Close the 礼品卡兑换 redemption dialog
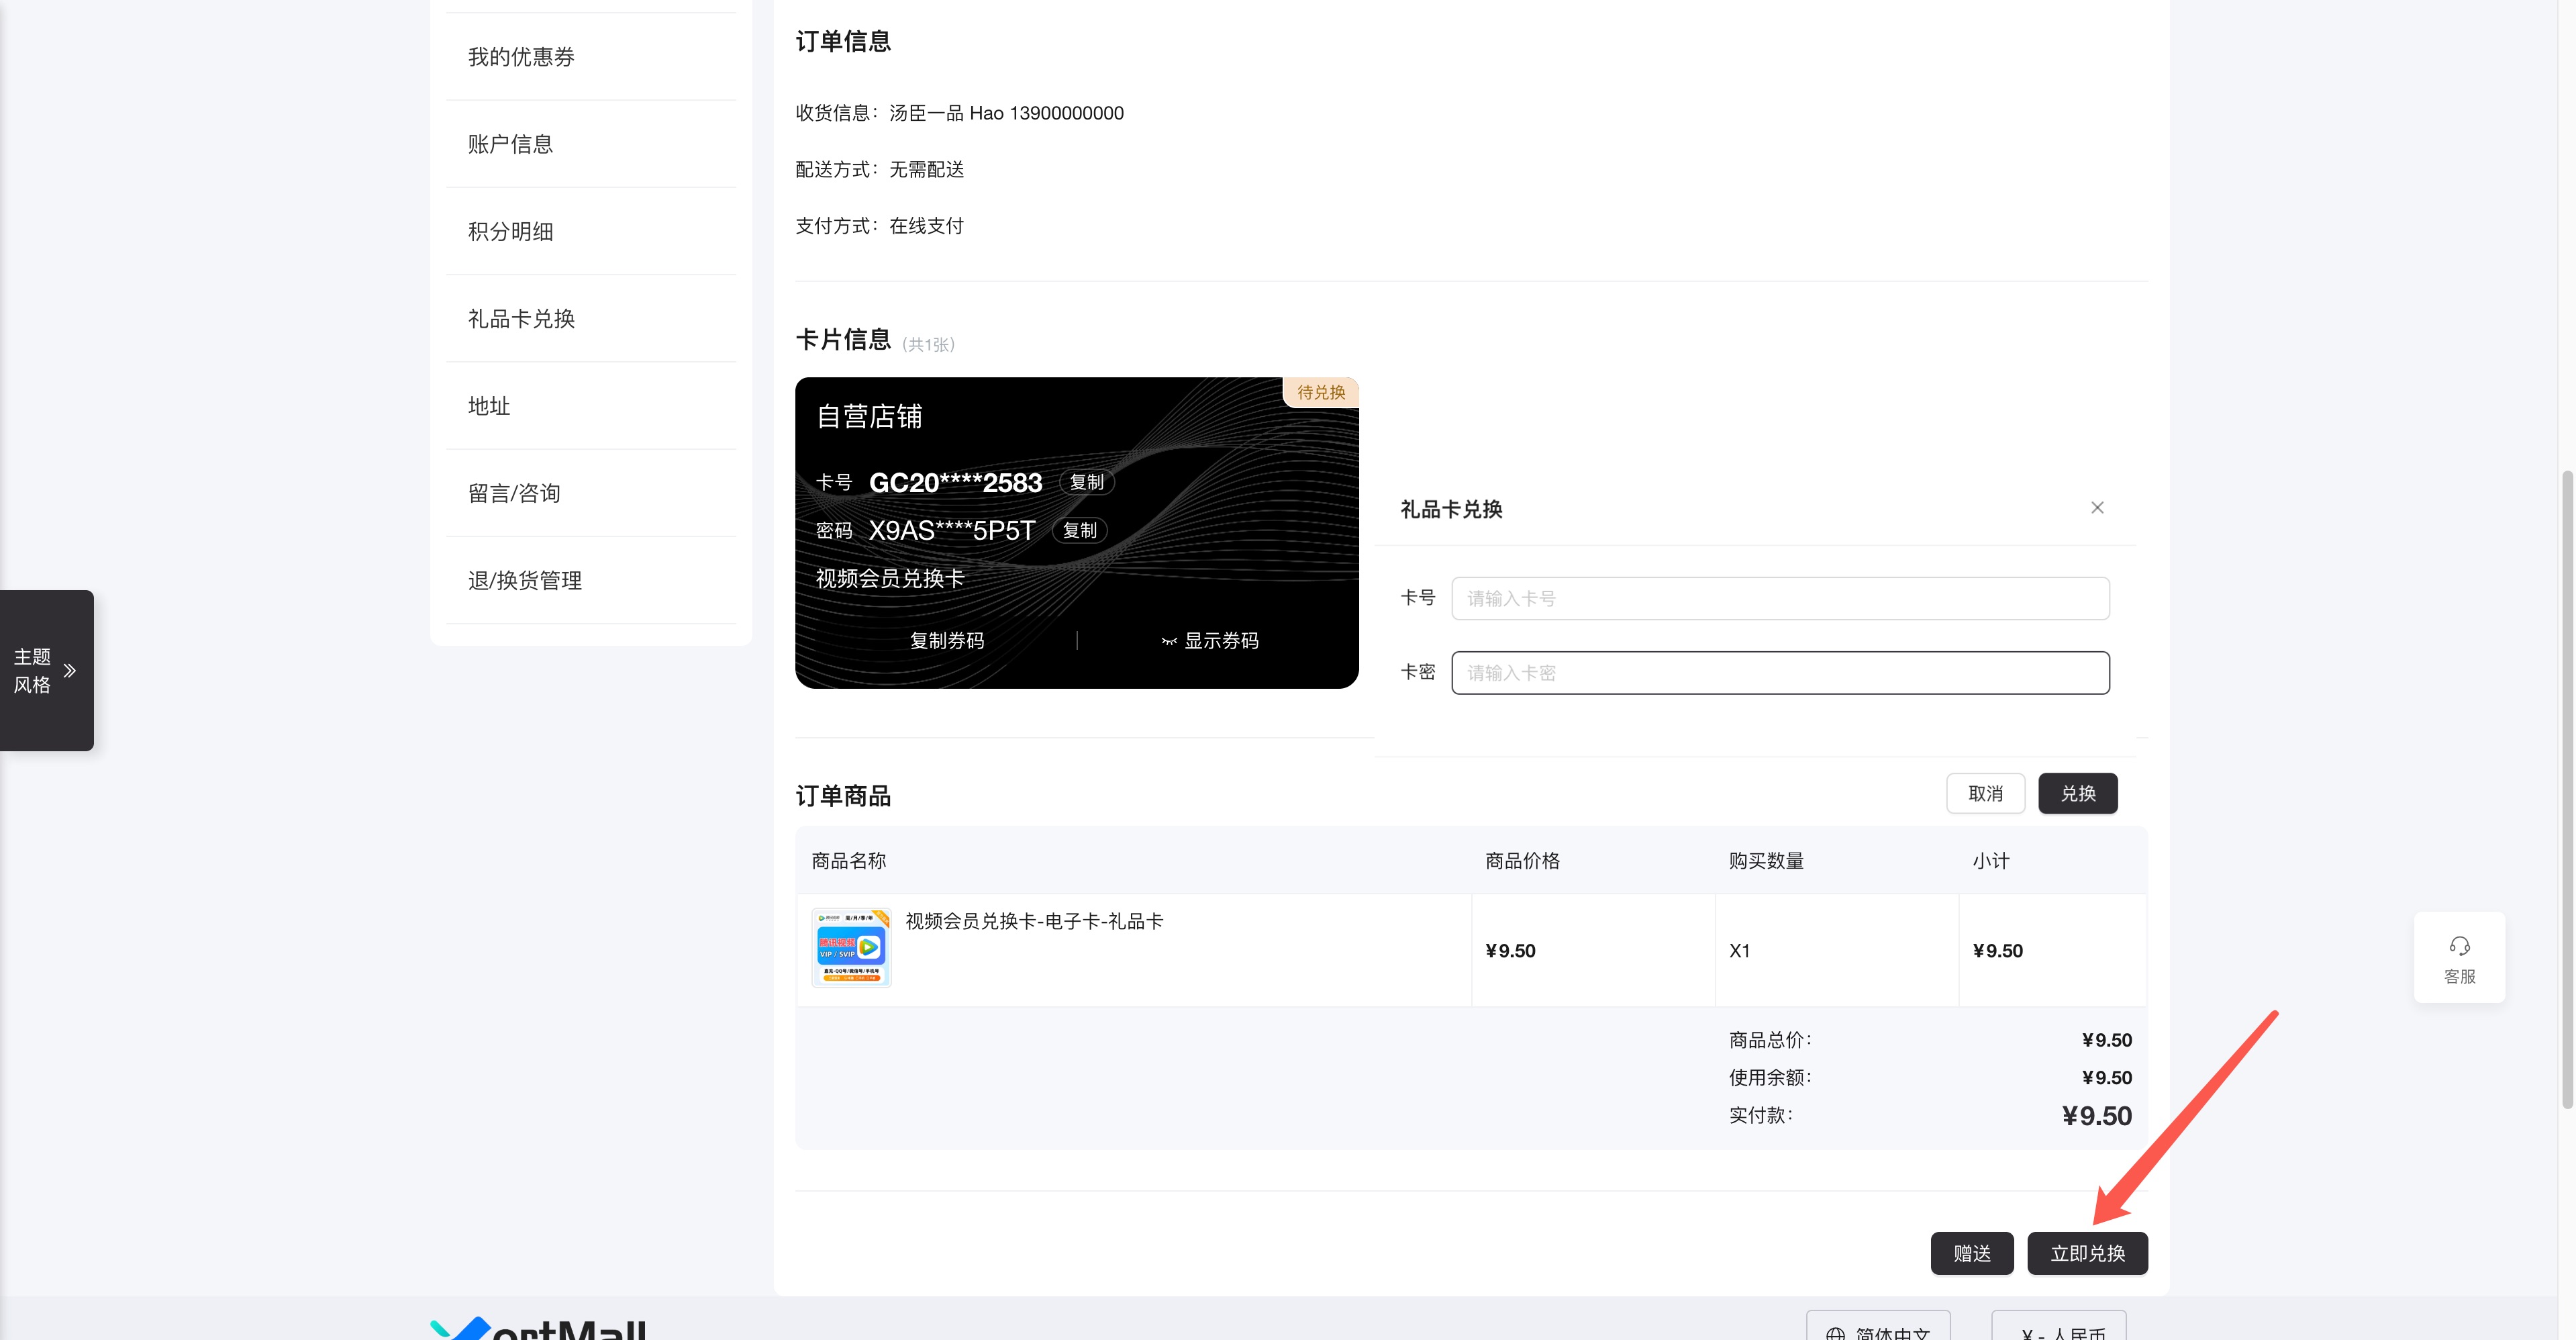 [2097, 507]
